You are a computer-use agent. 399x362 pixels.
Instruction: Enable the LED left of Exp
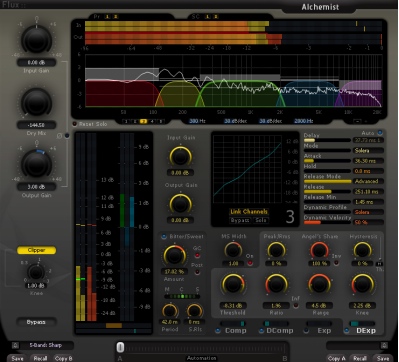[306, 331]
